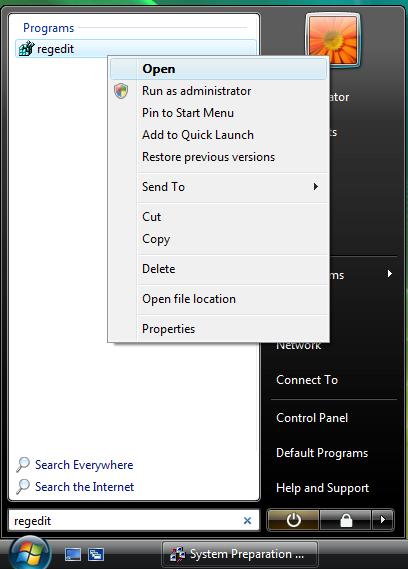Click the Send To submenu arrow
Image resolution: width=408 pixels, height=569 pixels.
(x=315, y=187)
